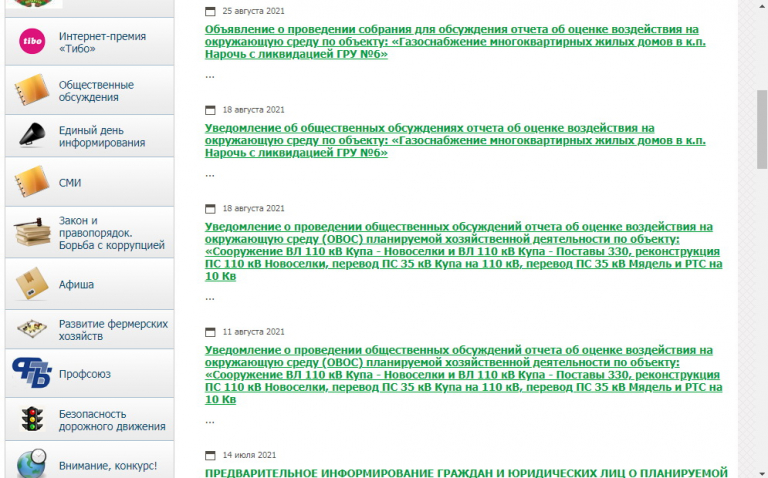Open the Общественные обсуждения sidebar section
The height and width of the screenshot is (478, 768).
pyautogui.click(x=96, y=92)
